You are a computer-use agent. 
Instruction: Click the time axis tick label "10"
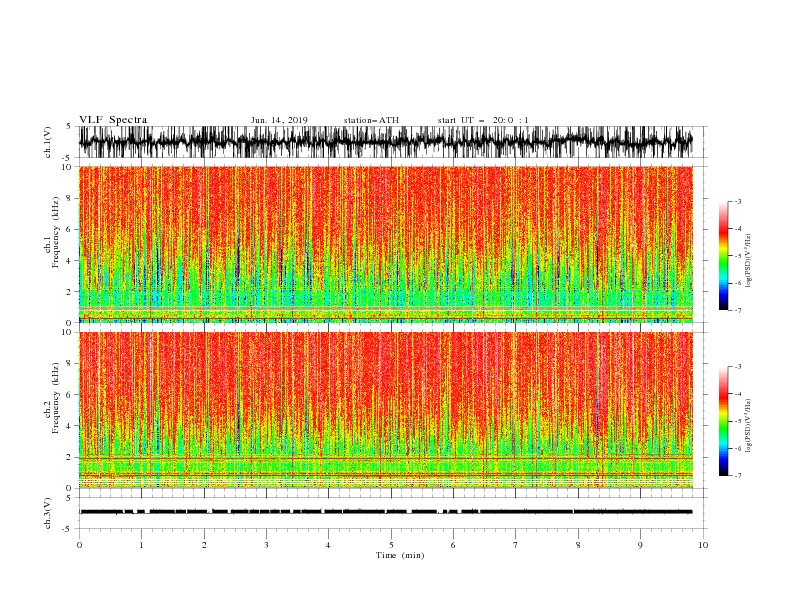[703, 545]
